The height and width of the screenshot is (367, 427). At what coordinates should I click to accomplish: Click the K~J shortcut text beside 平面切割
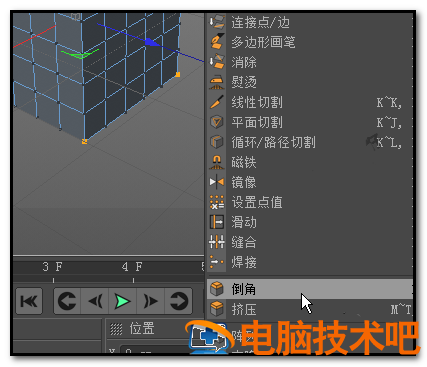[x=389, y=123]
